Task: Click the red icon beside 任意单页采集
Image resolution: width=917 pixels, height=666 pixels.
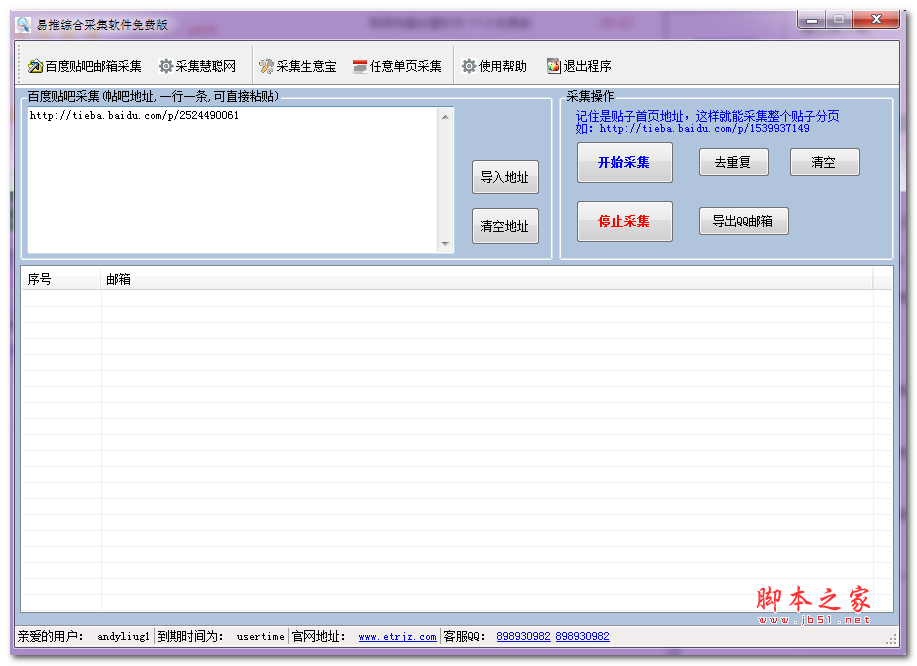Action: coord(360,66)
